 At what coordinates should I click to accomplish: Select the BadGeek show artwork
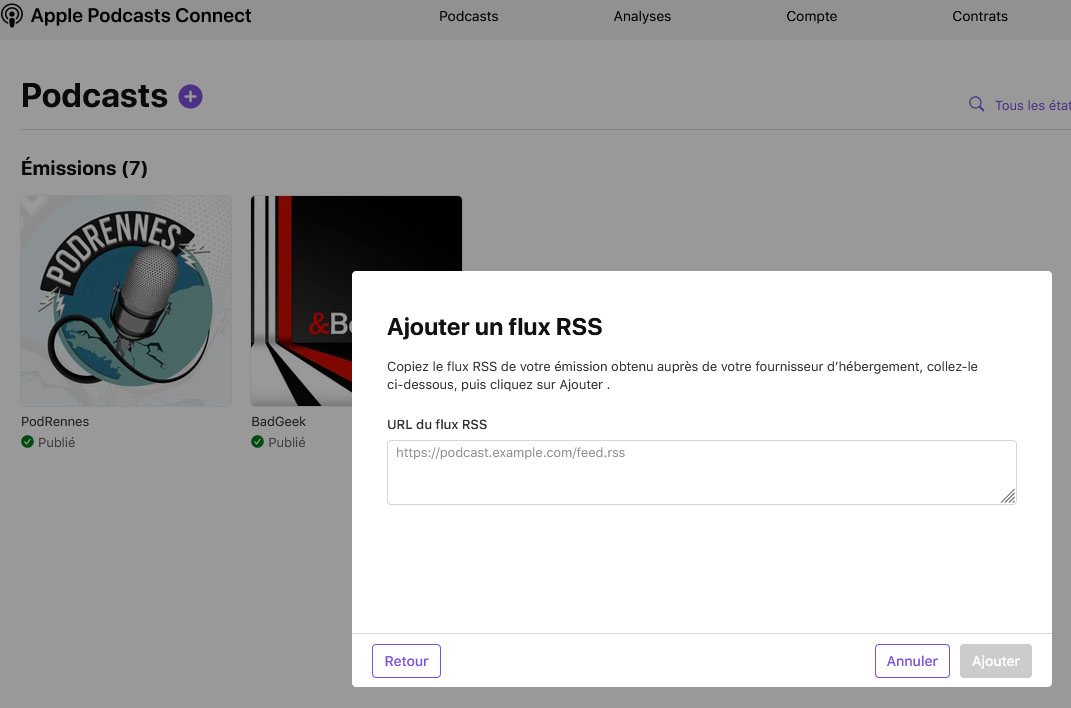click(300, 232)
